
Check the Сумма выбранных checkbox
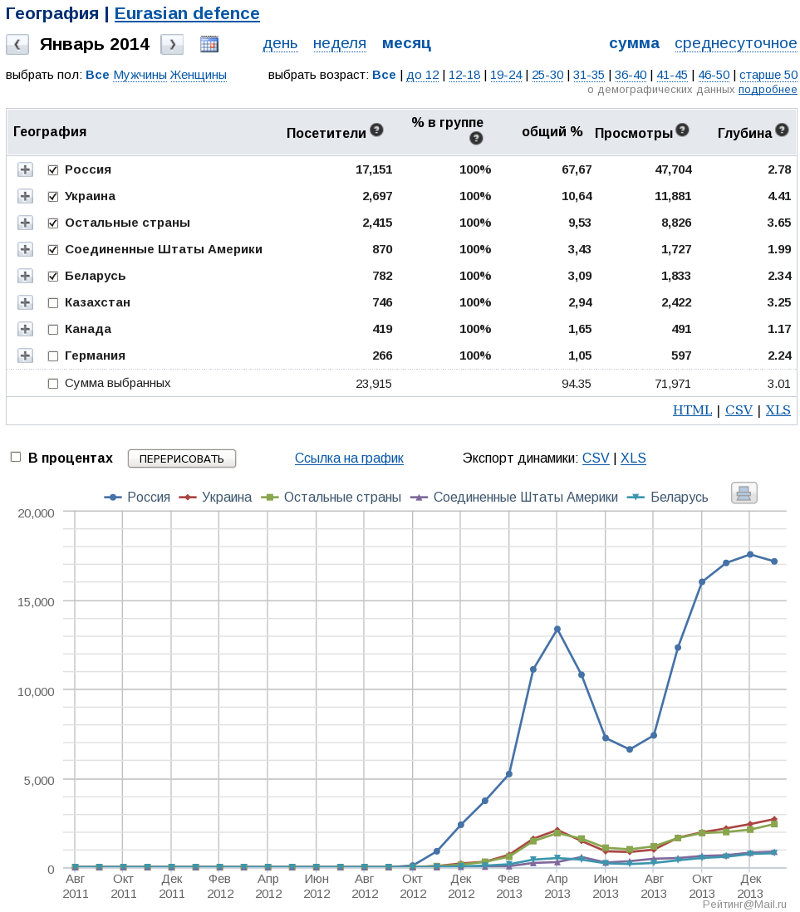point(53,384)
